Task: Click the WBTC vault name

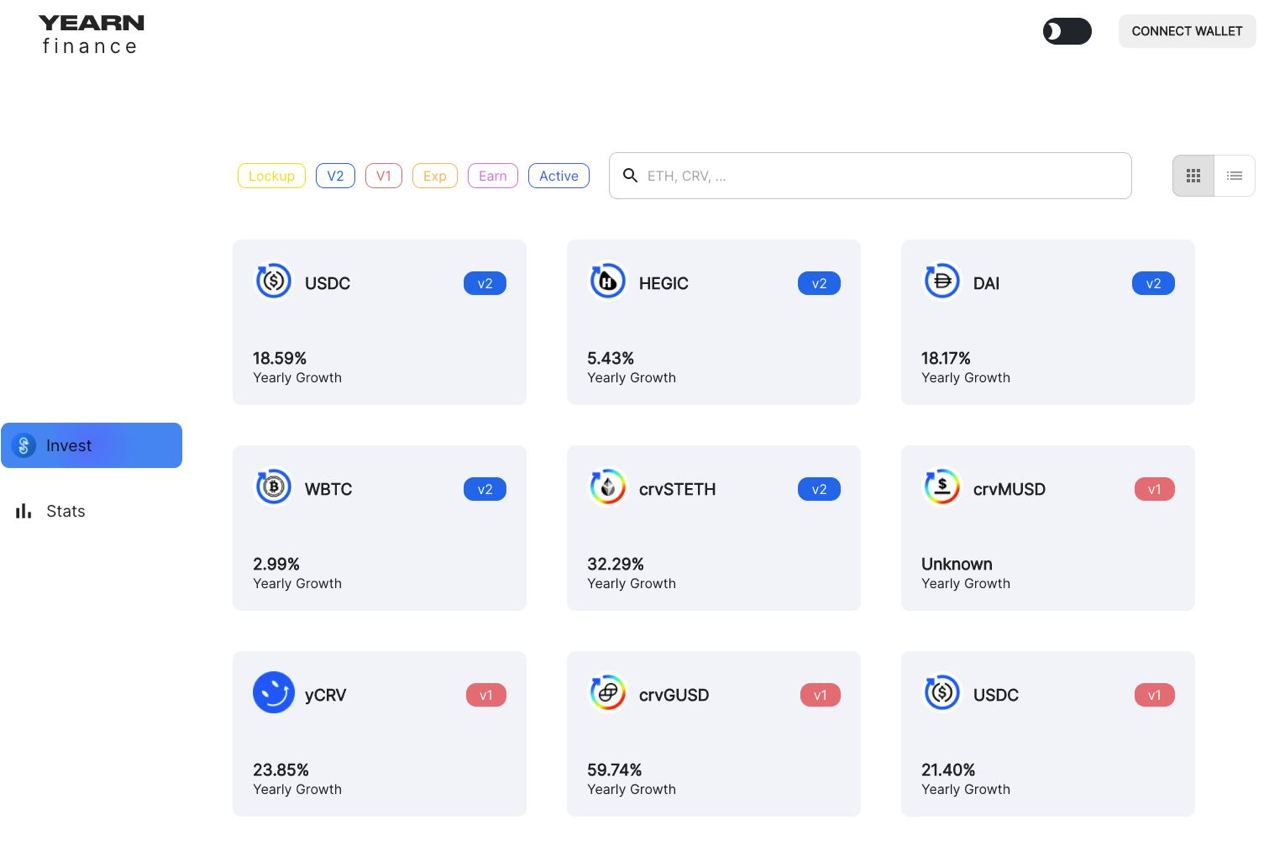Action: tap(328, 489)
